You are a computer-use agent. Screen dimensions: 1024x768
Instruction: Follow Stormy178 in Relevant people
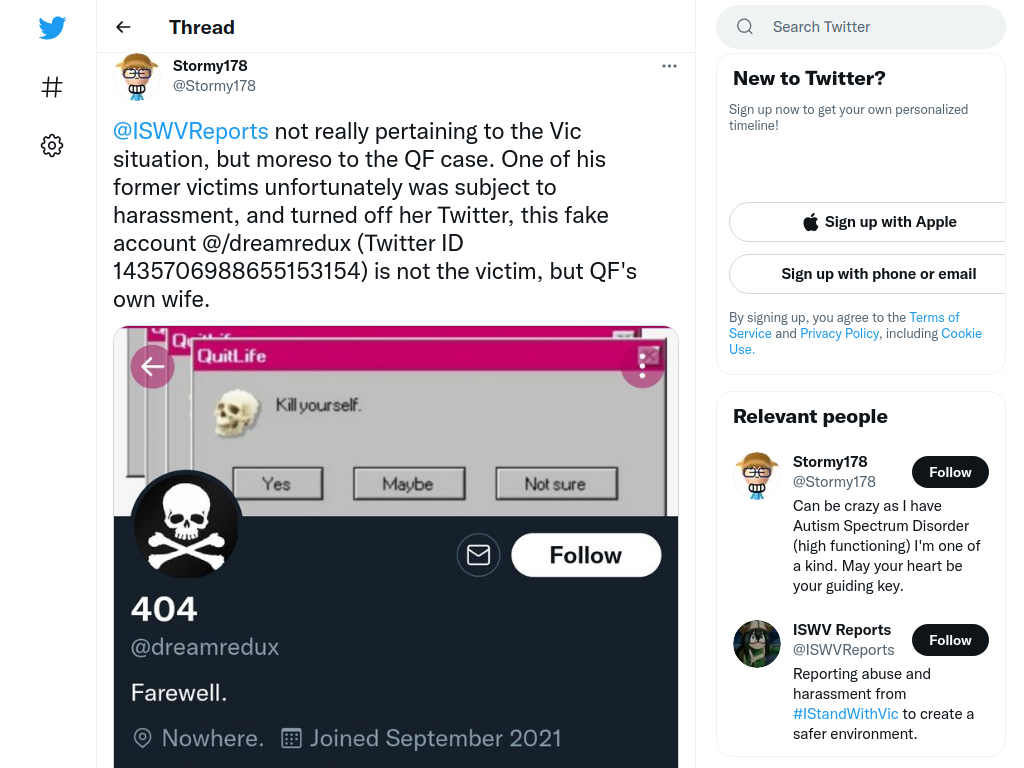[950, 472]
